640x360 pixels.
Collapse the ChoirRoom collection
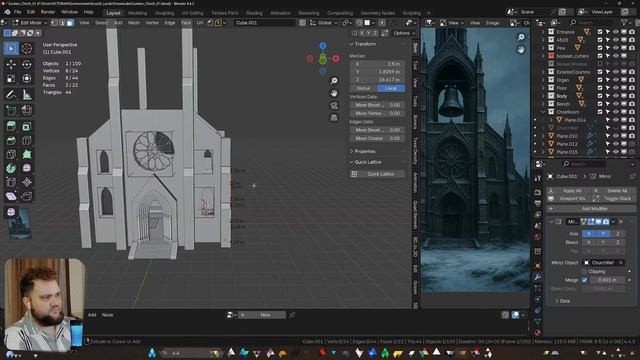click(543, 112)
